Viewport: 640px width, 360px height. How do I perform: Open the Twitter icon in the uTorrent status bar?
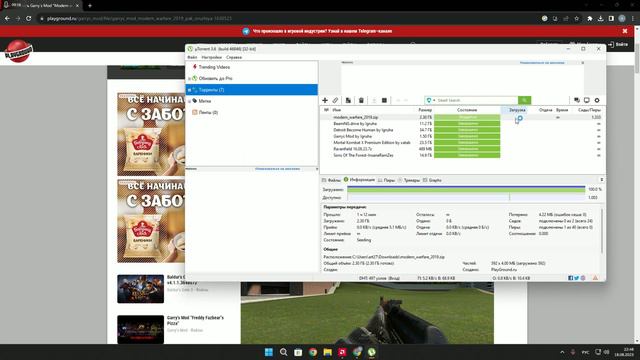(577, 278)
